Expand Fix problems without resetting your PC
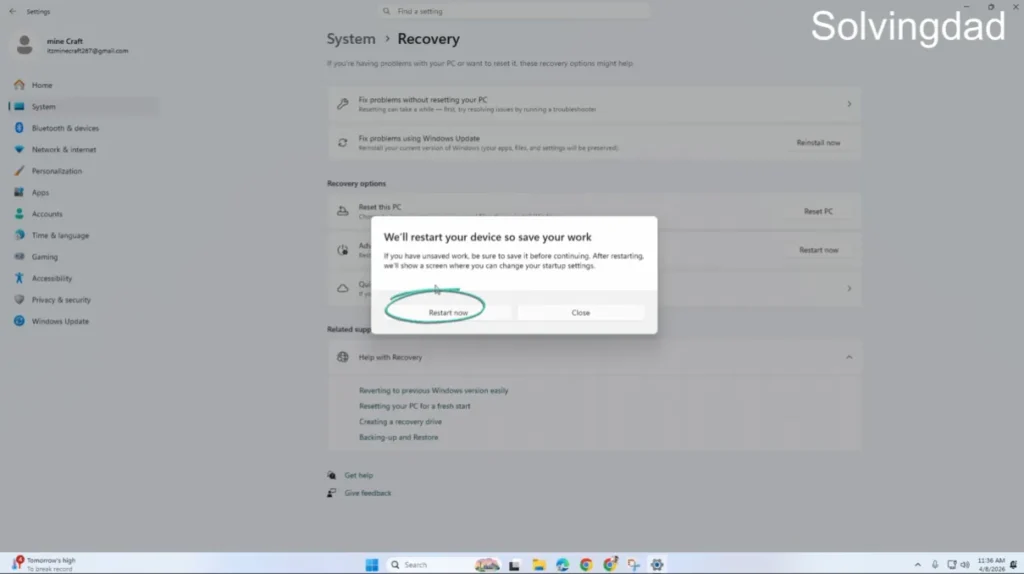Image resolution: width=1024 pixels, height=574 pixels. coord(594,104)
